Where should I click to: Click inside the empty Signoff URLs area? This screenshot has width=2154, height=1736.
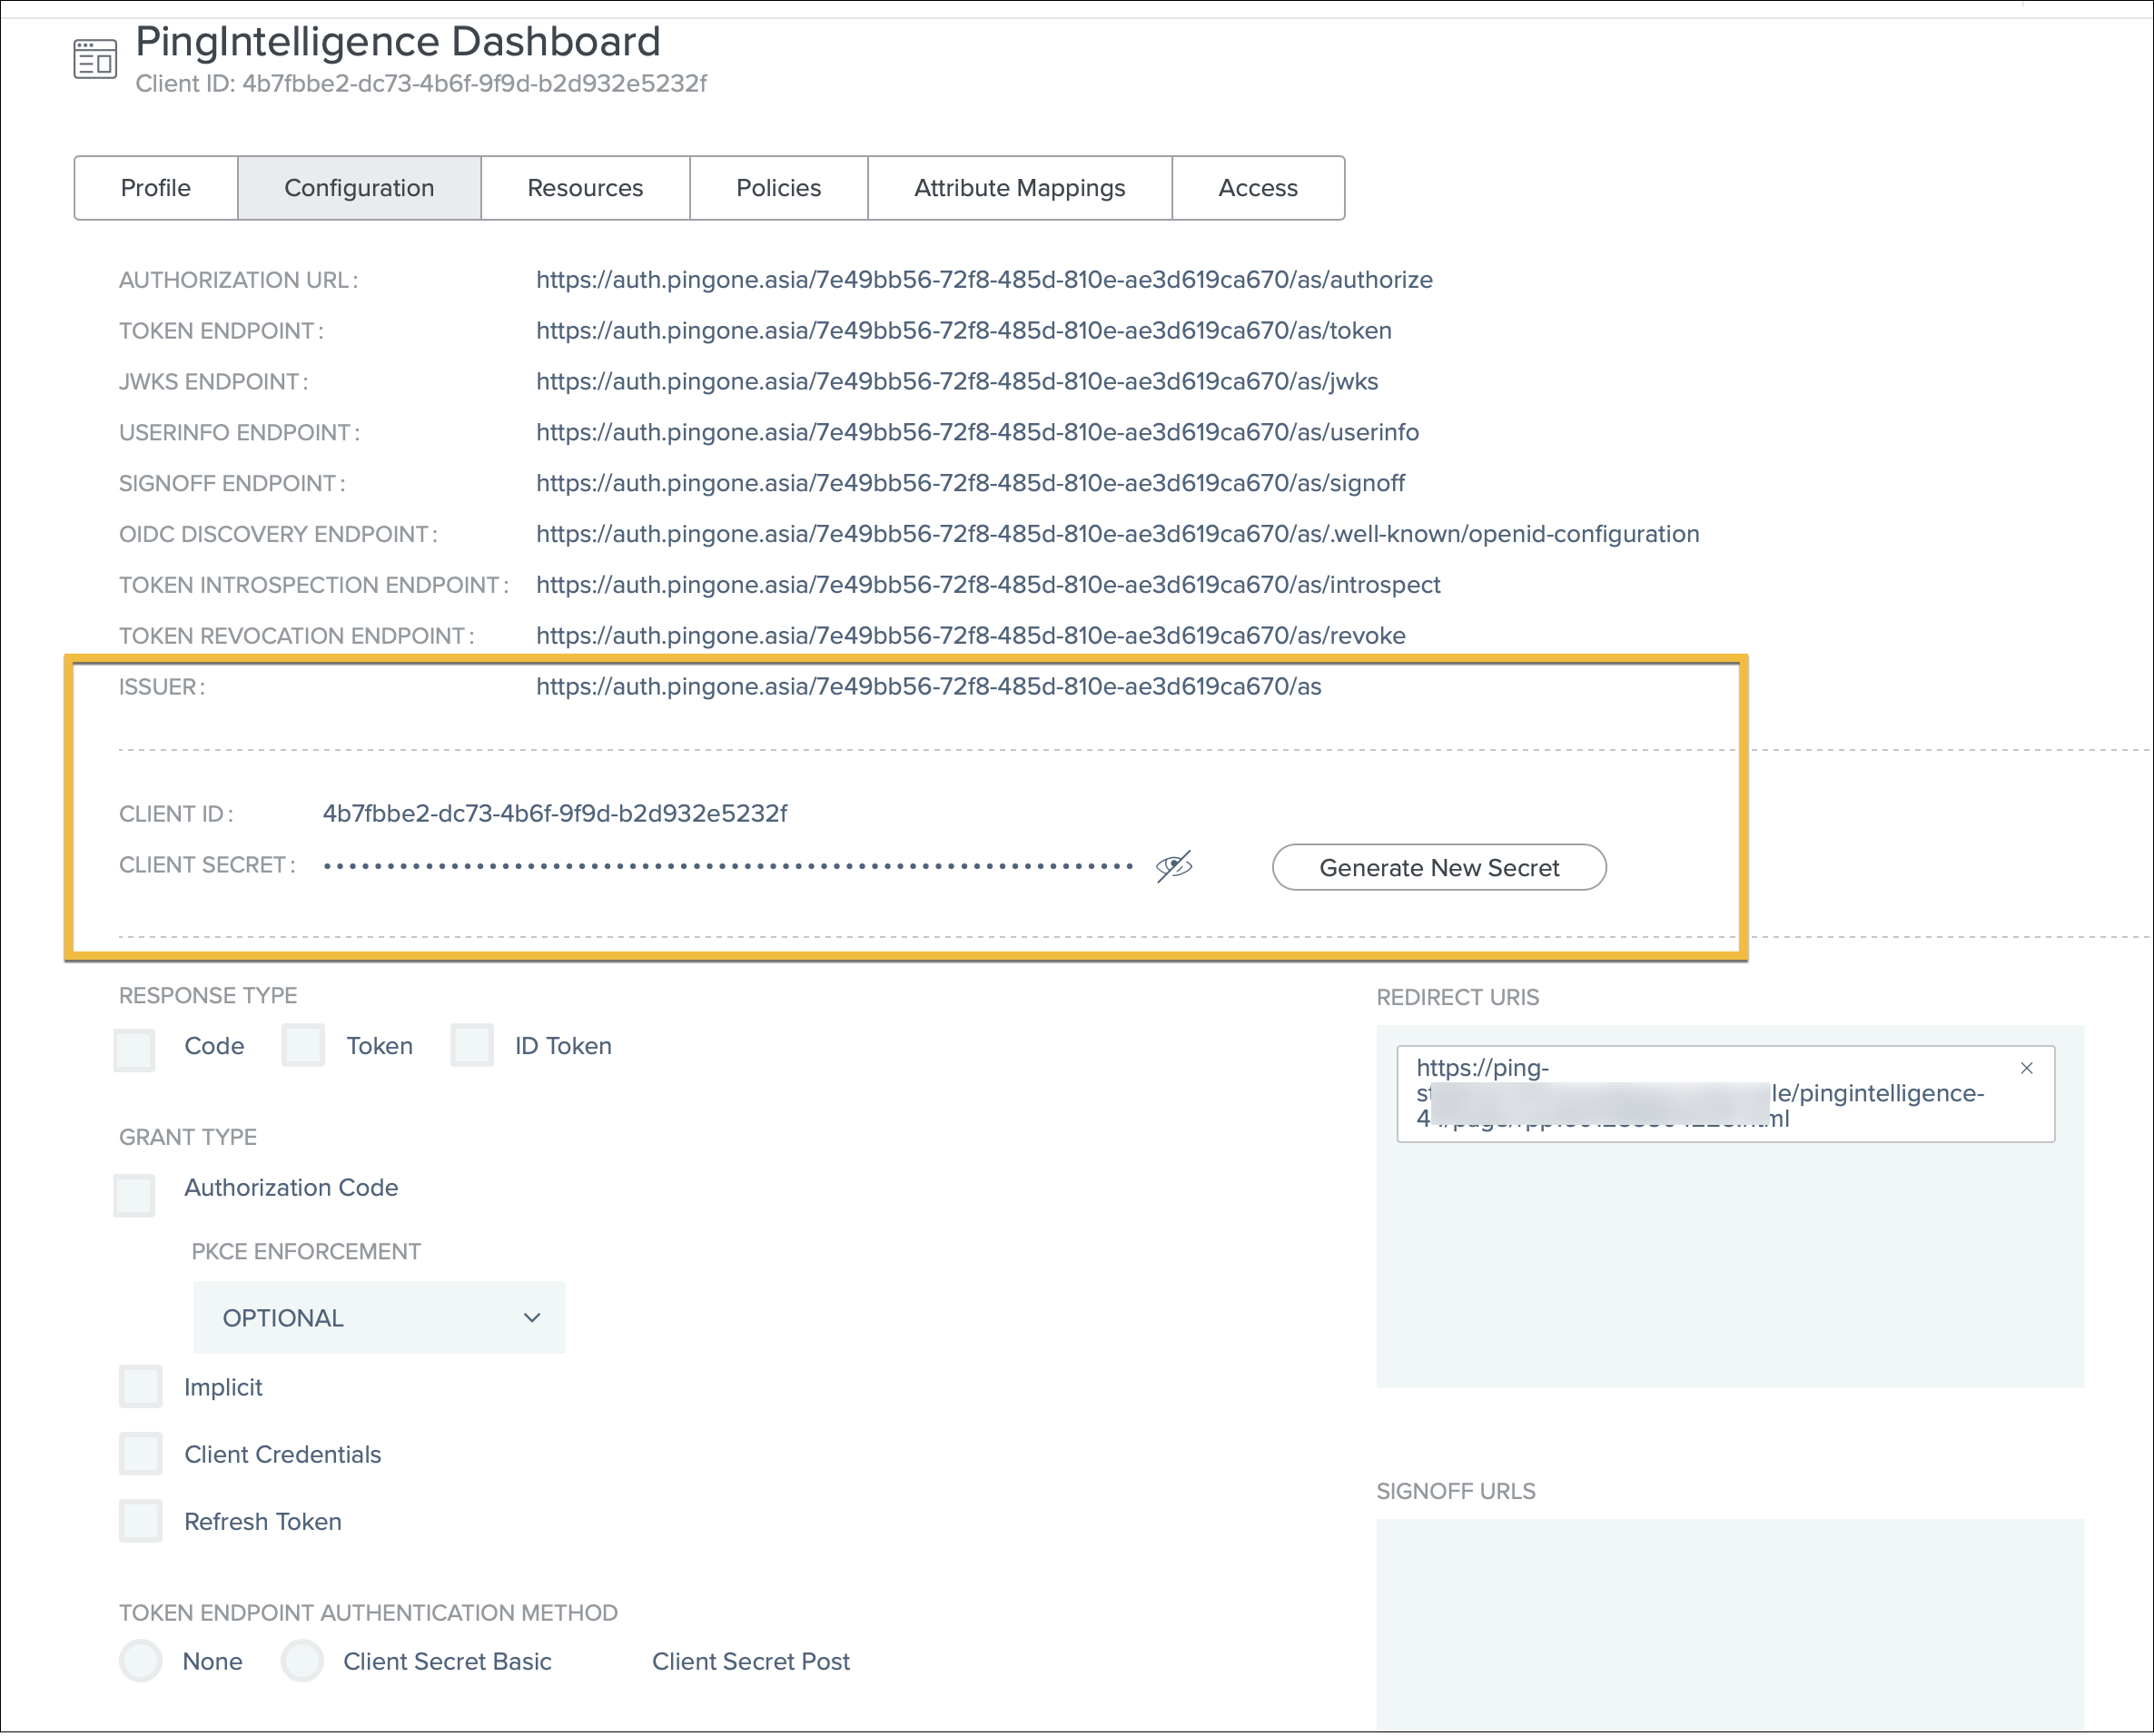pyautogui.click(x=1730, y=1623)
